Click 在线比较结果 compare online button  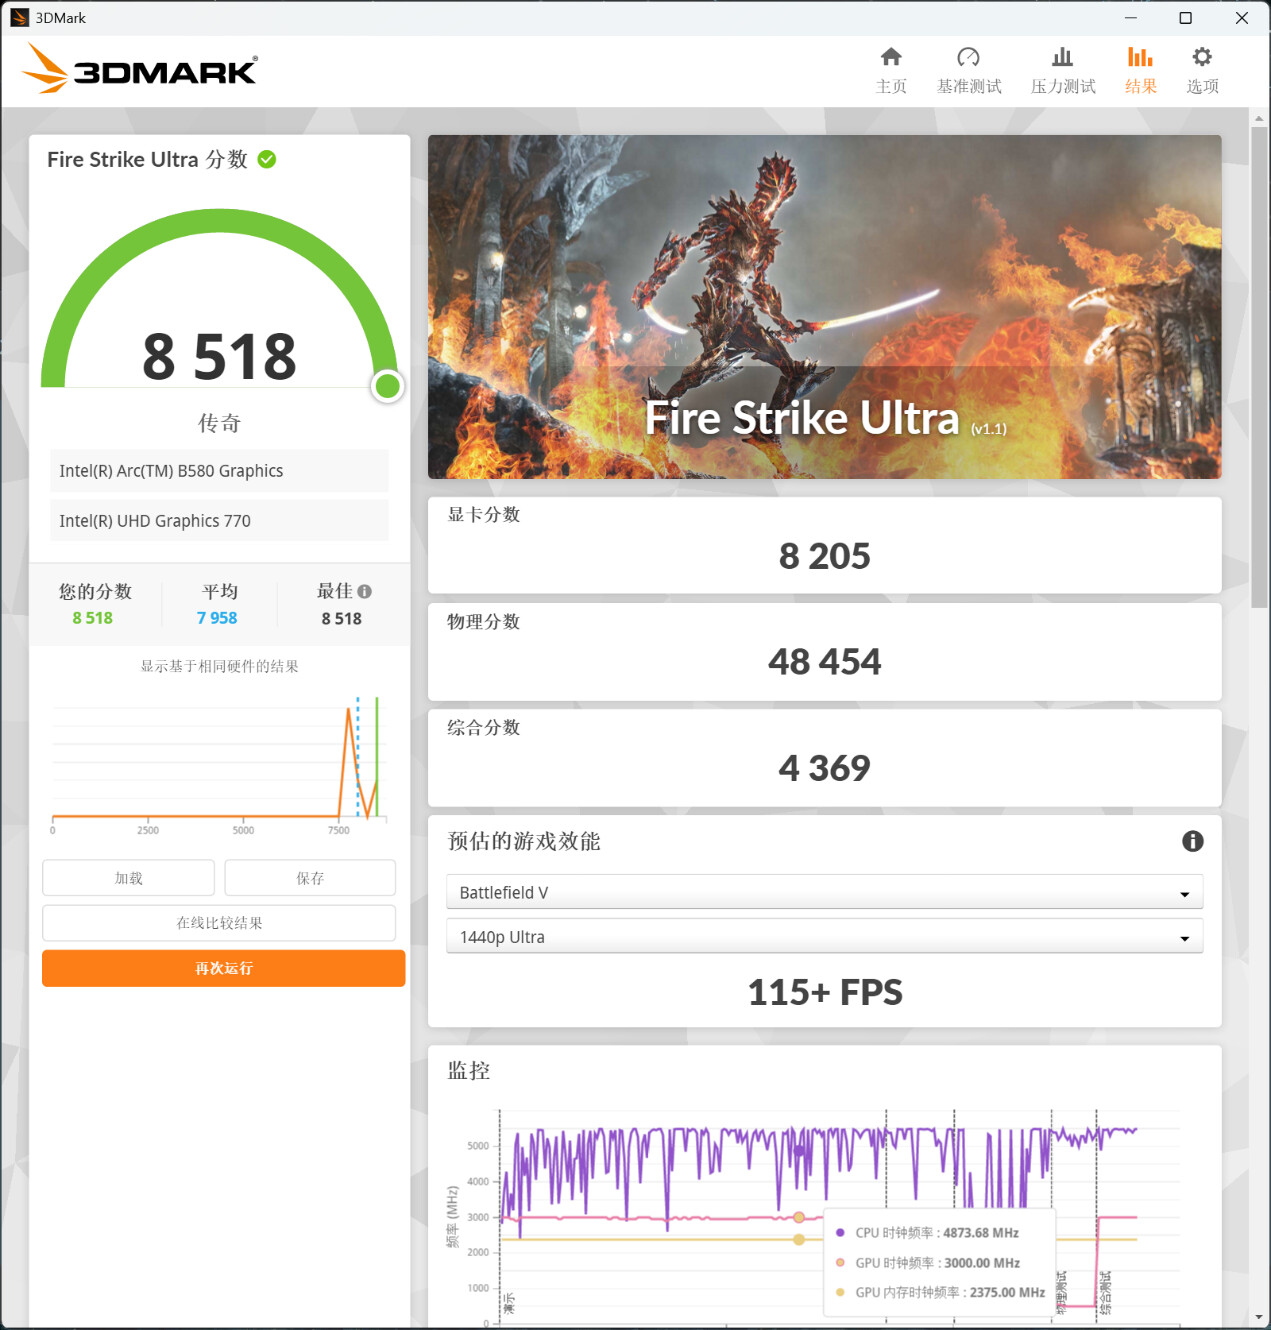[219, 923]
